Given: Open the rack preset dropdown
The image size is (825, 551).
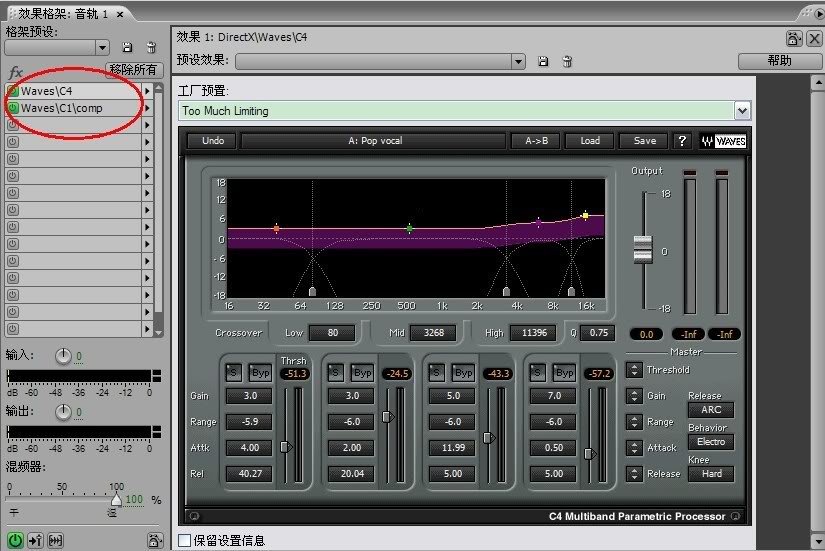Looking at the screenshot, I should point(103,48).
